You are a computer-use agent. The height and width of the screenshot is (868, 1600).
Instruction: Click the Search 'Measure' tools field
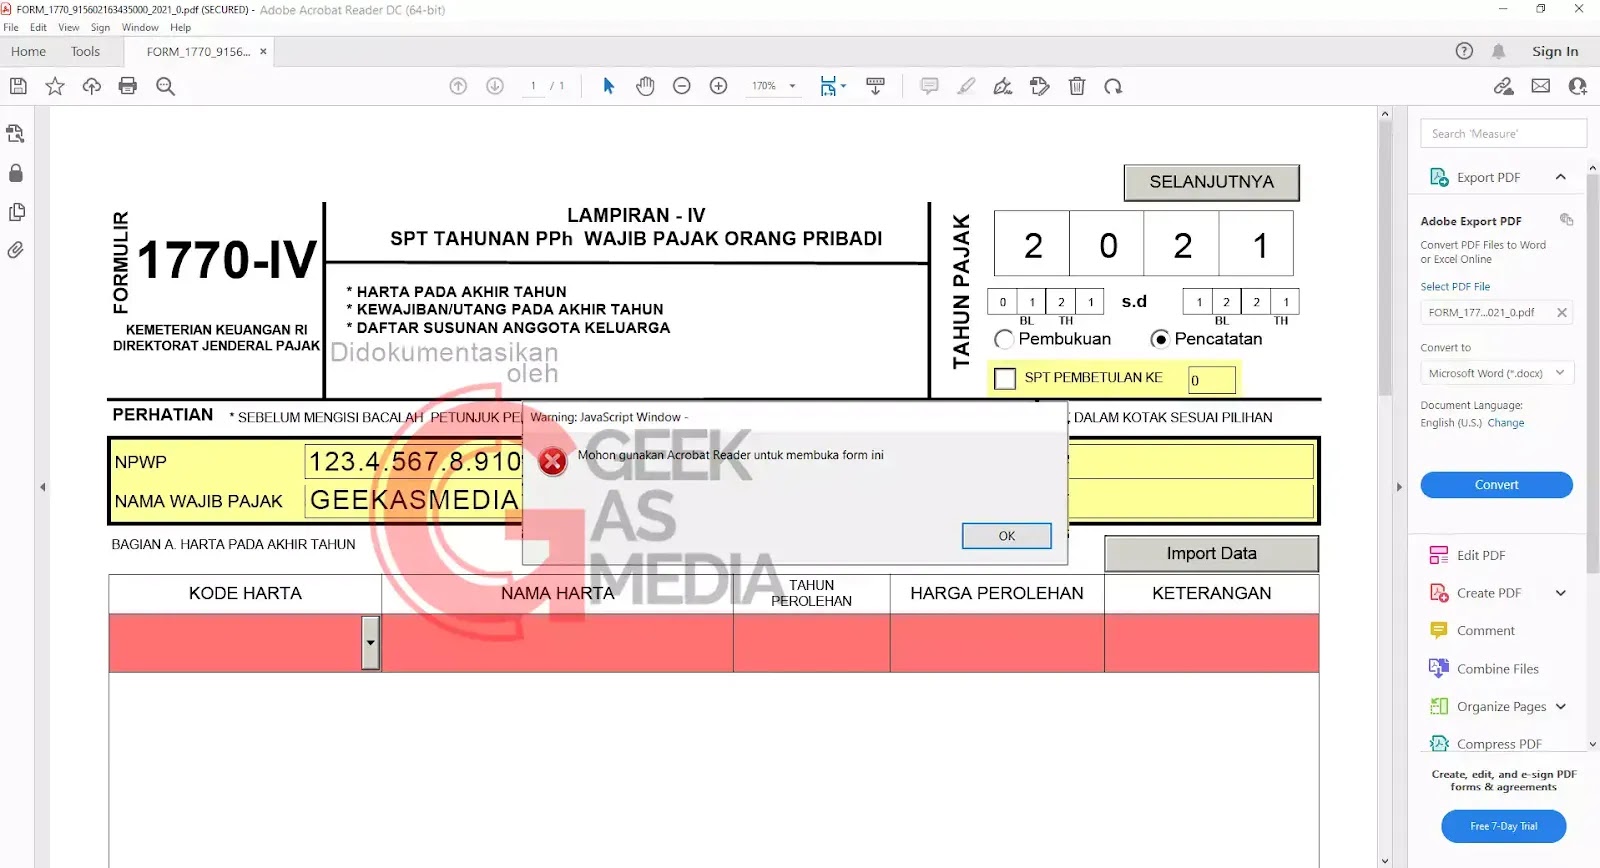pos(1503,134)
